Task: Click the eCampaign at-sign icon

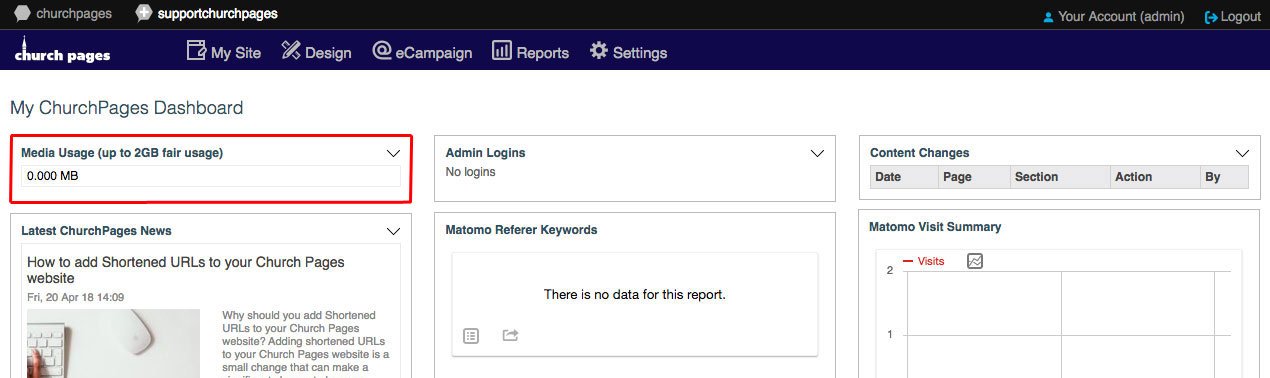Action: pos(381,51)
